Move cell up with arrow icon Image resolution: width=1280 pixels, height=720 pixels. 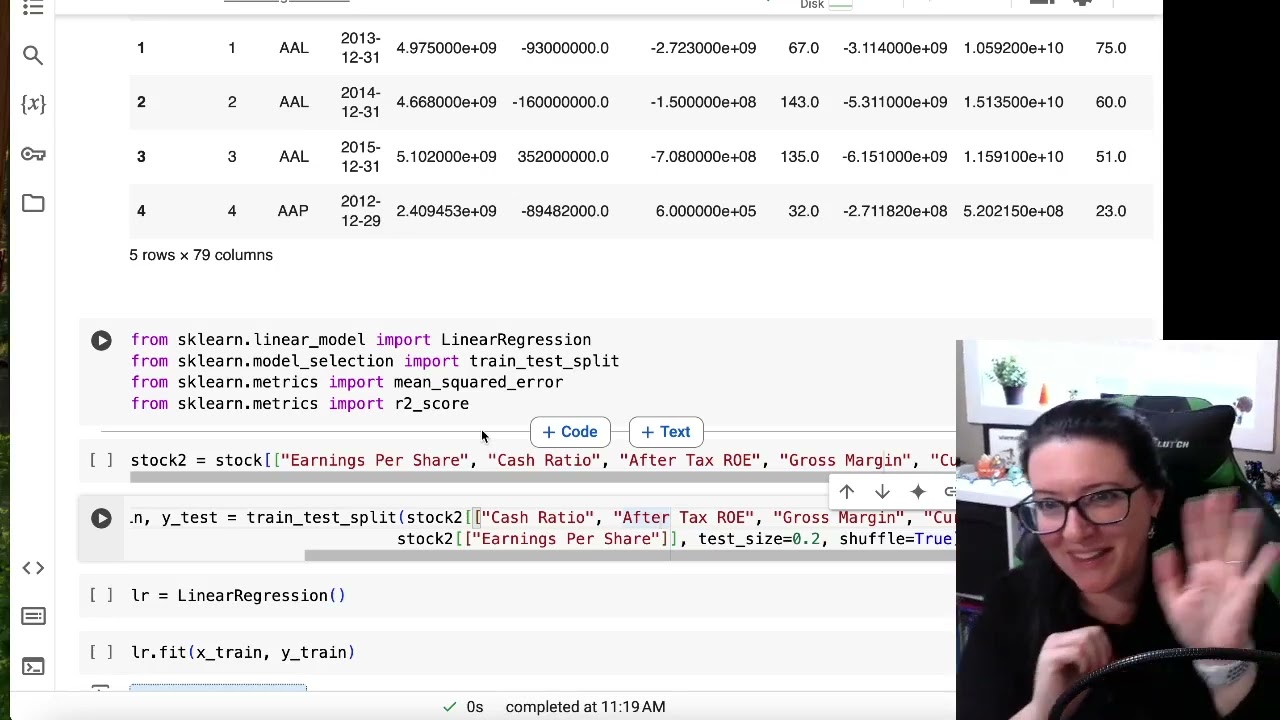pos(846,491)
